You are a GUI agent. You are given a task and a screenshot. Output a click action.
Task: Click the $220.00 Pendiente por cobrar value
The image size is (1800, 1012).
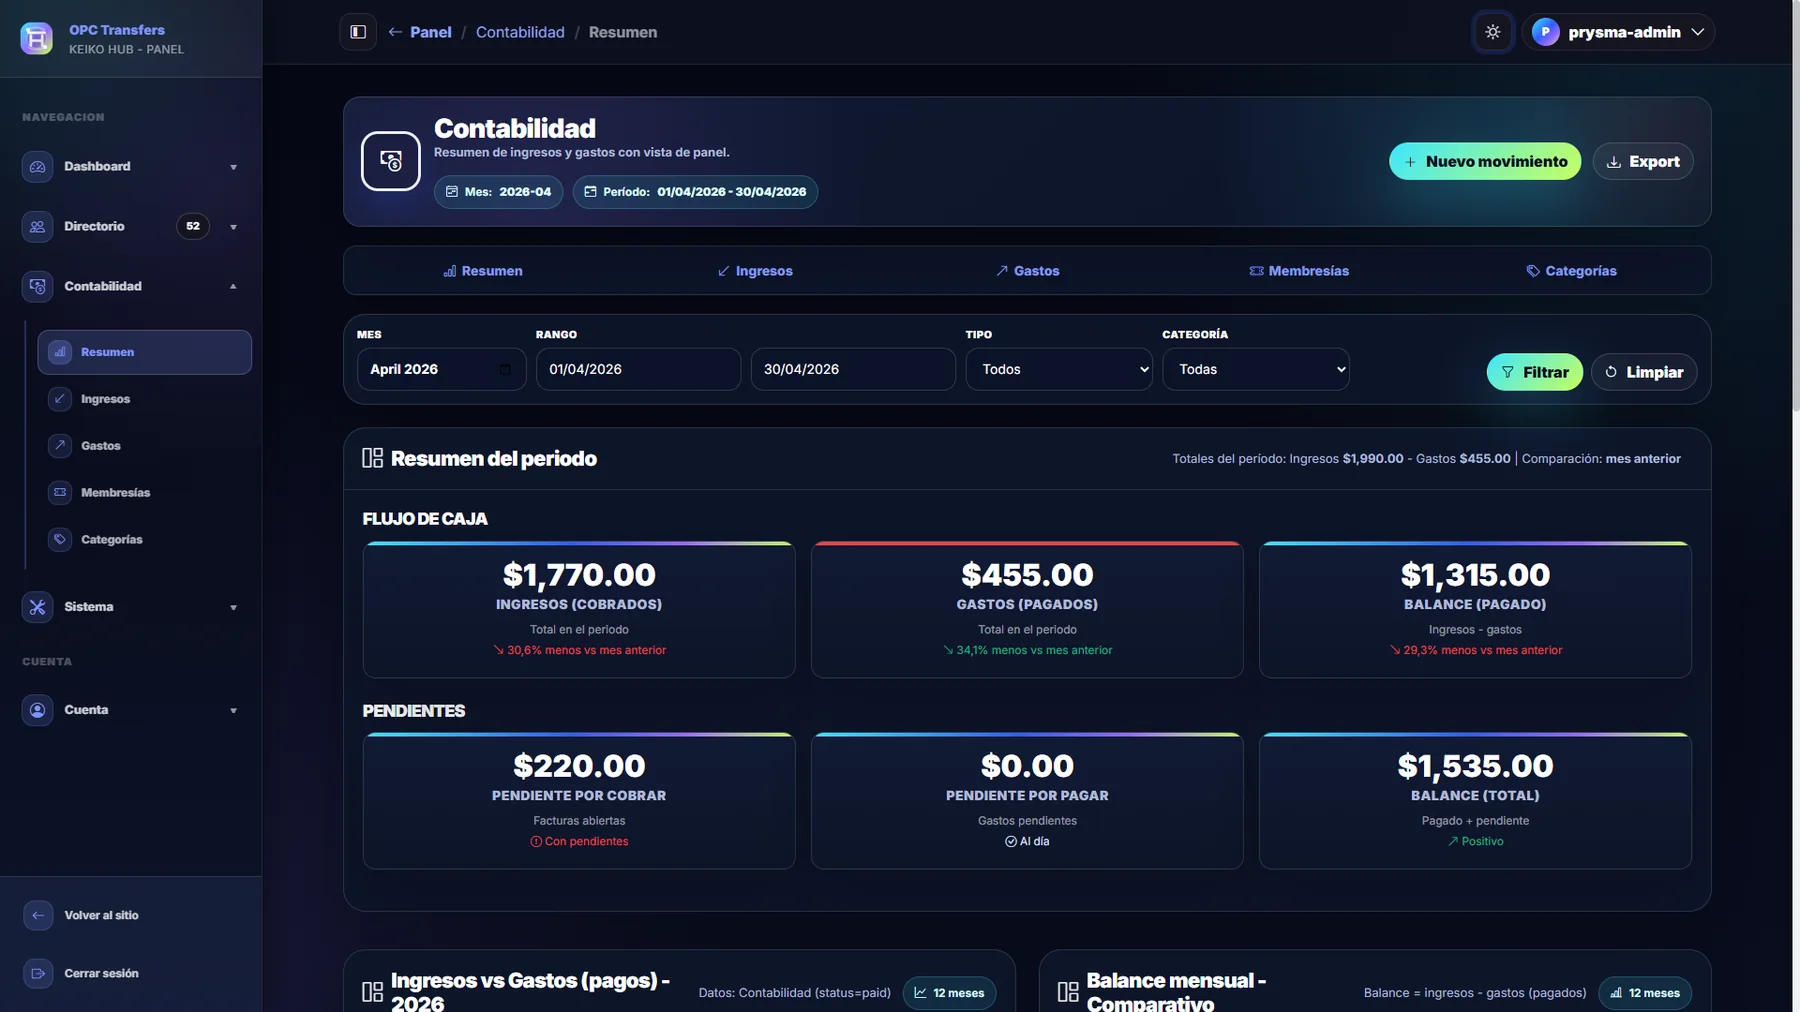click(x=579, y=766)
